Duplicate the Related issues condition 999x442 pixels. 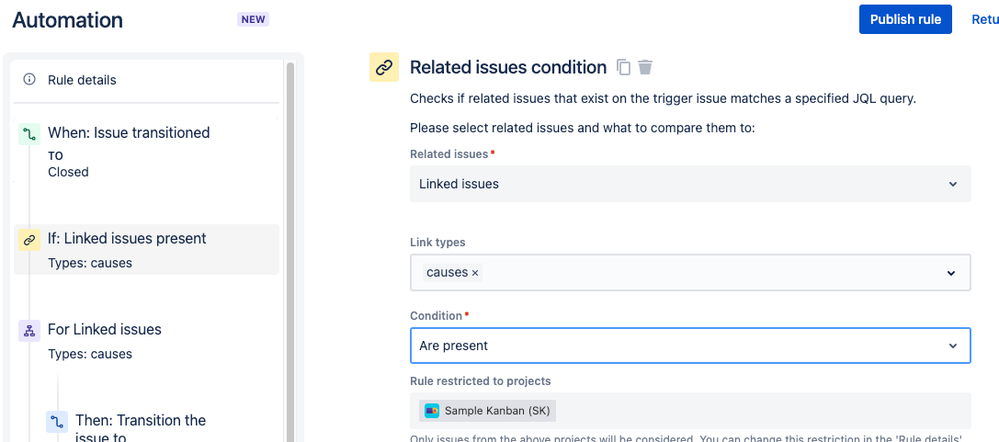pos(624,67)
